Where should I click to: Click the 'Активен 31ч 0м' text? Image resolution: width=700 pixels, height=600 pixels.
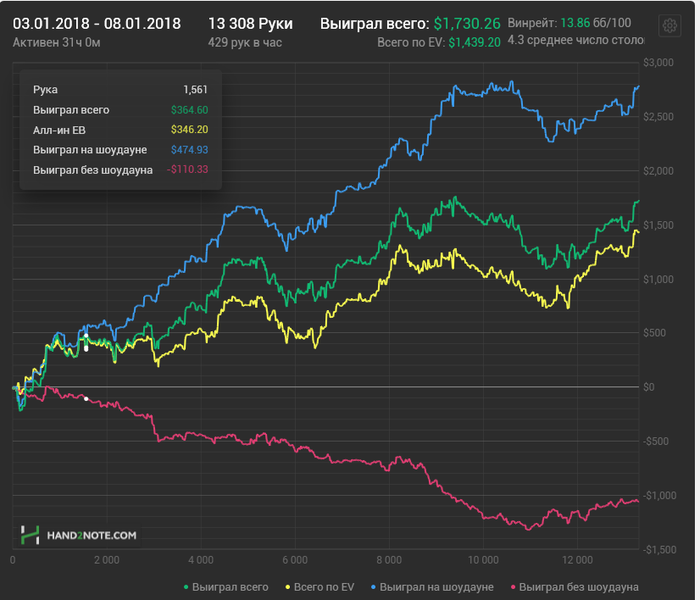click(x=56, y=42)
